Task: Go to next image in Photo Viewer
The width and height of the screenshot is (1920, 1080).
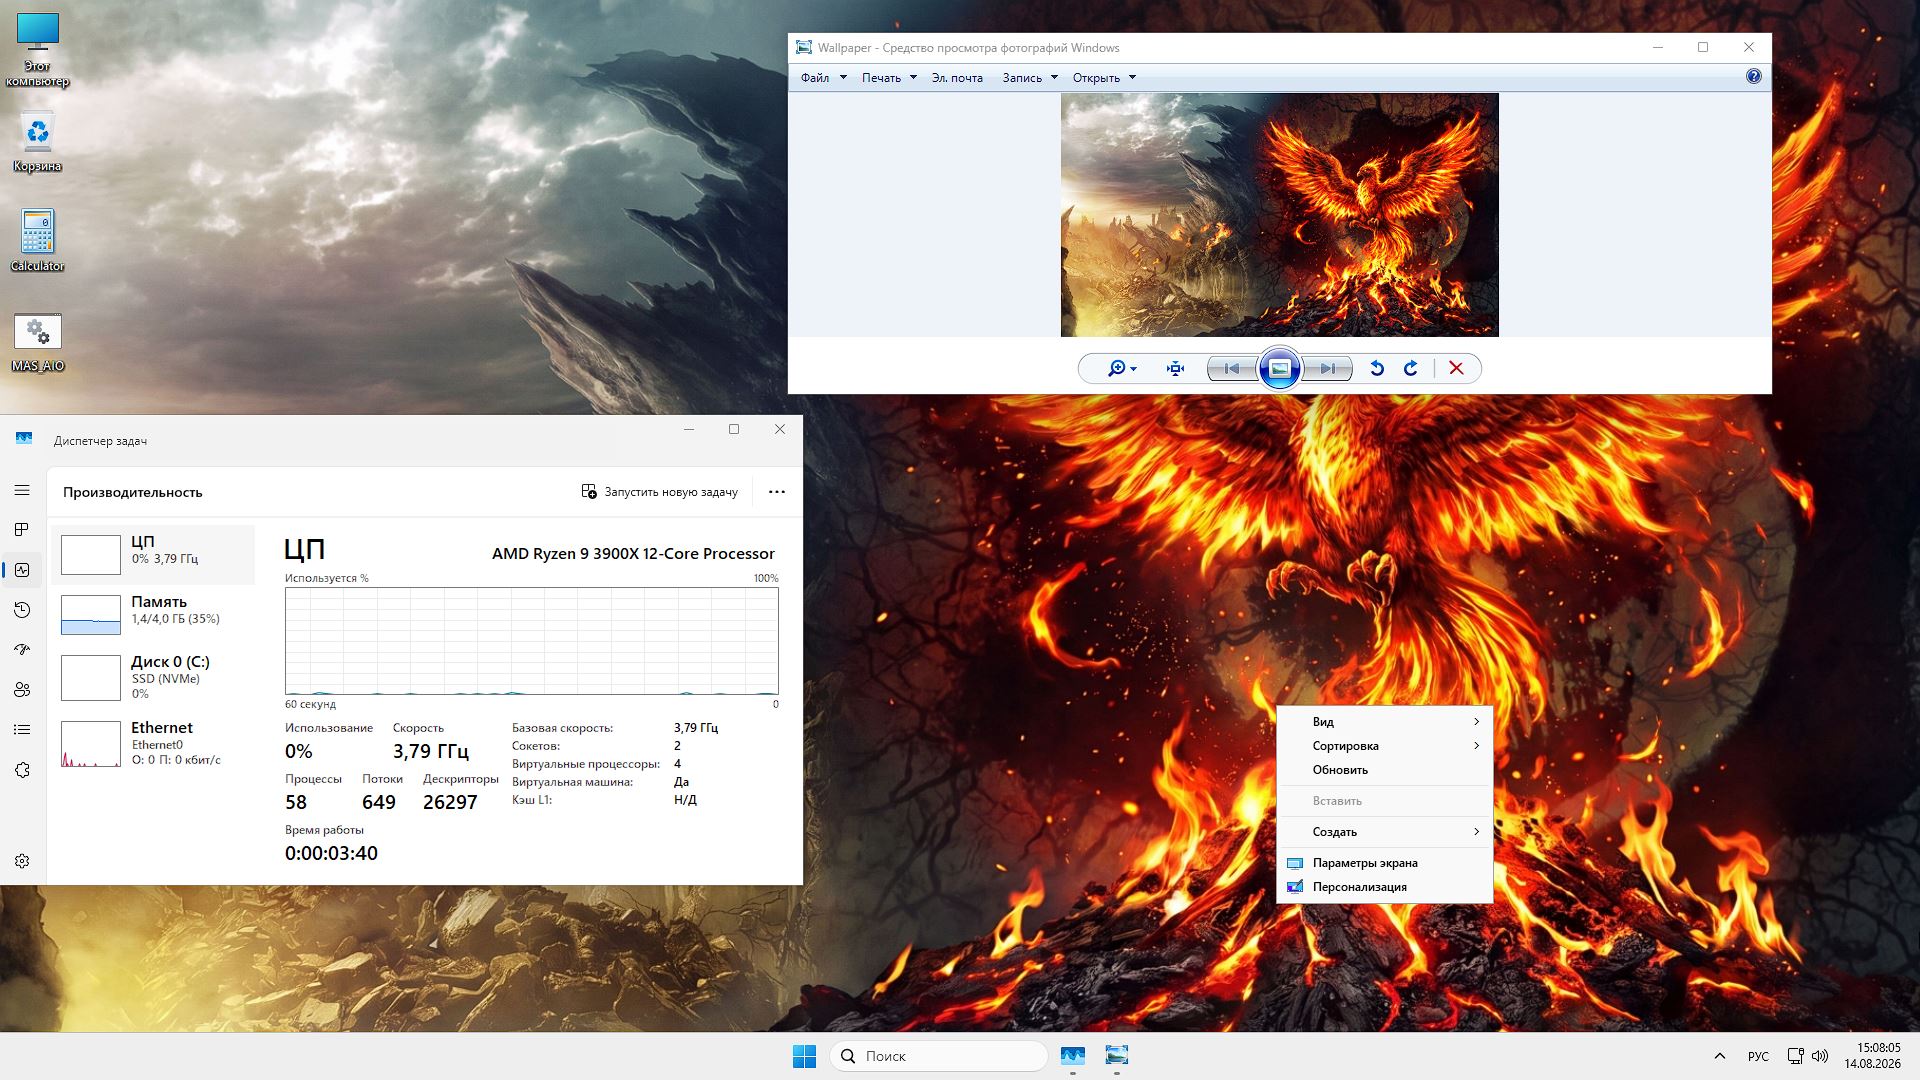Action: [1328, 369]
